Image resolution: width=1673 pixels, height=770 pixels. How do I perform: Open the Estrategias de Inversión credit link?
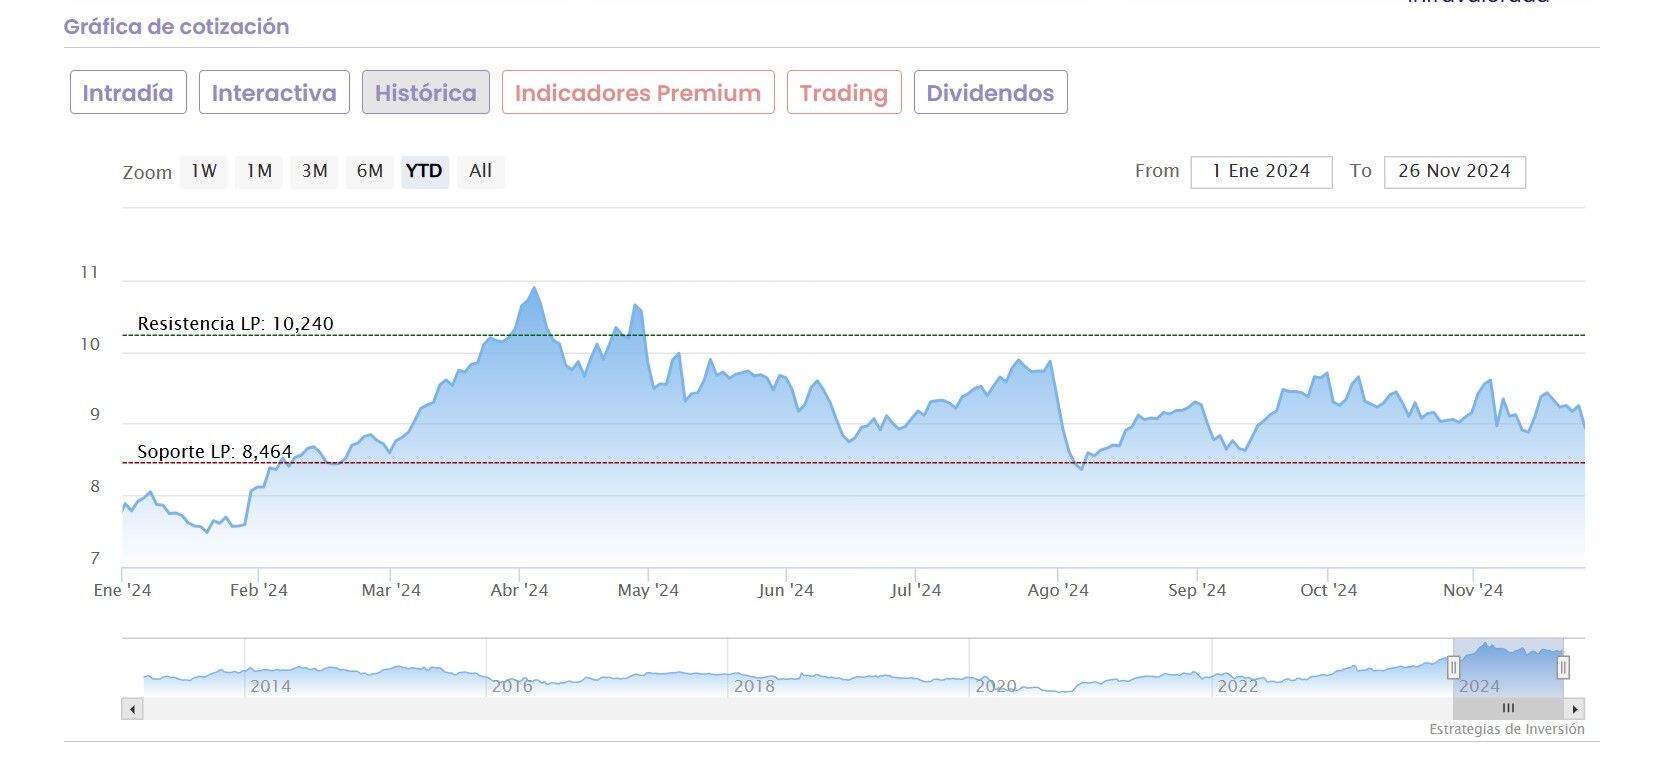[x=1506, y=729]
